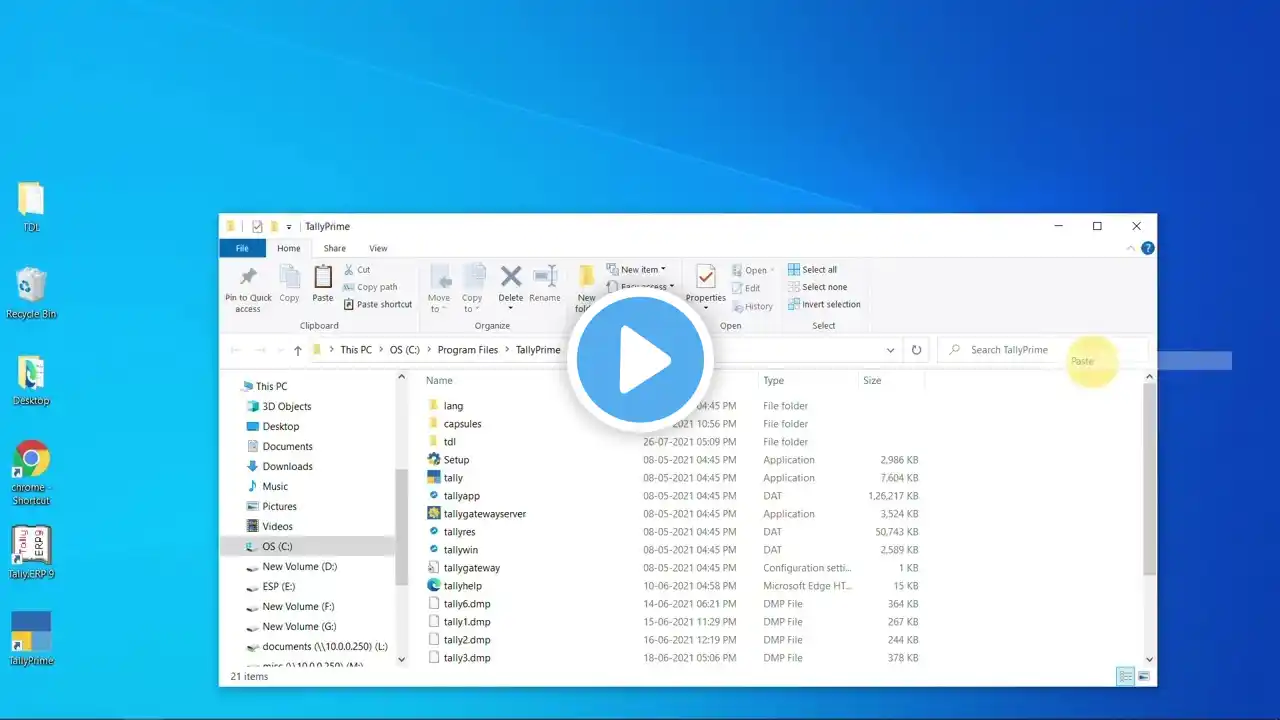Click the refresh button beside address bar
Image resolution: width=1280 pixels, height=720 pixels.
(x=916, y=350)
